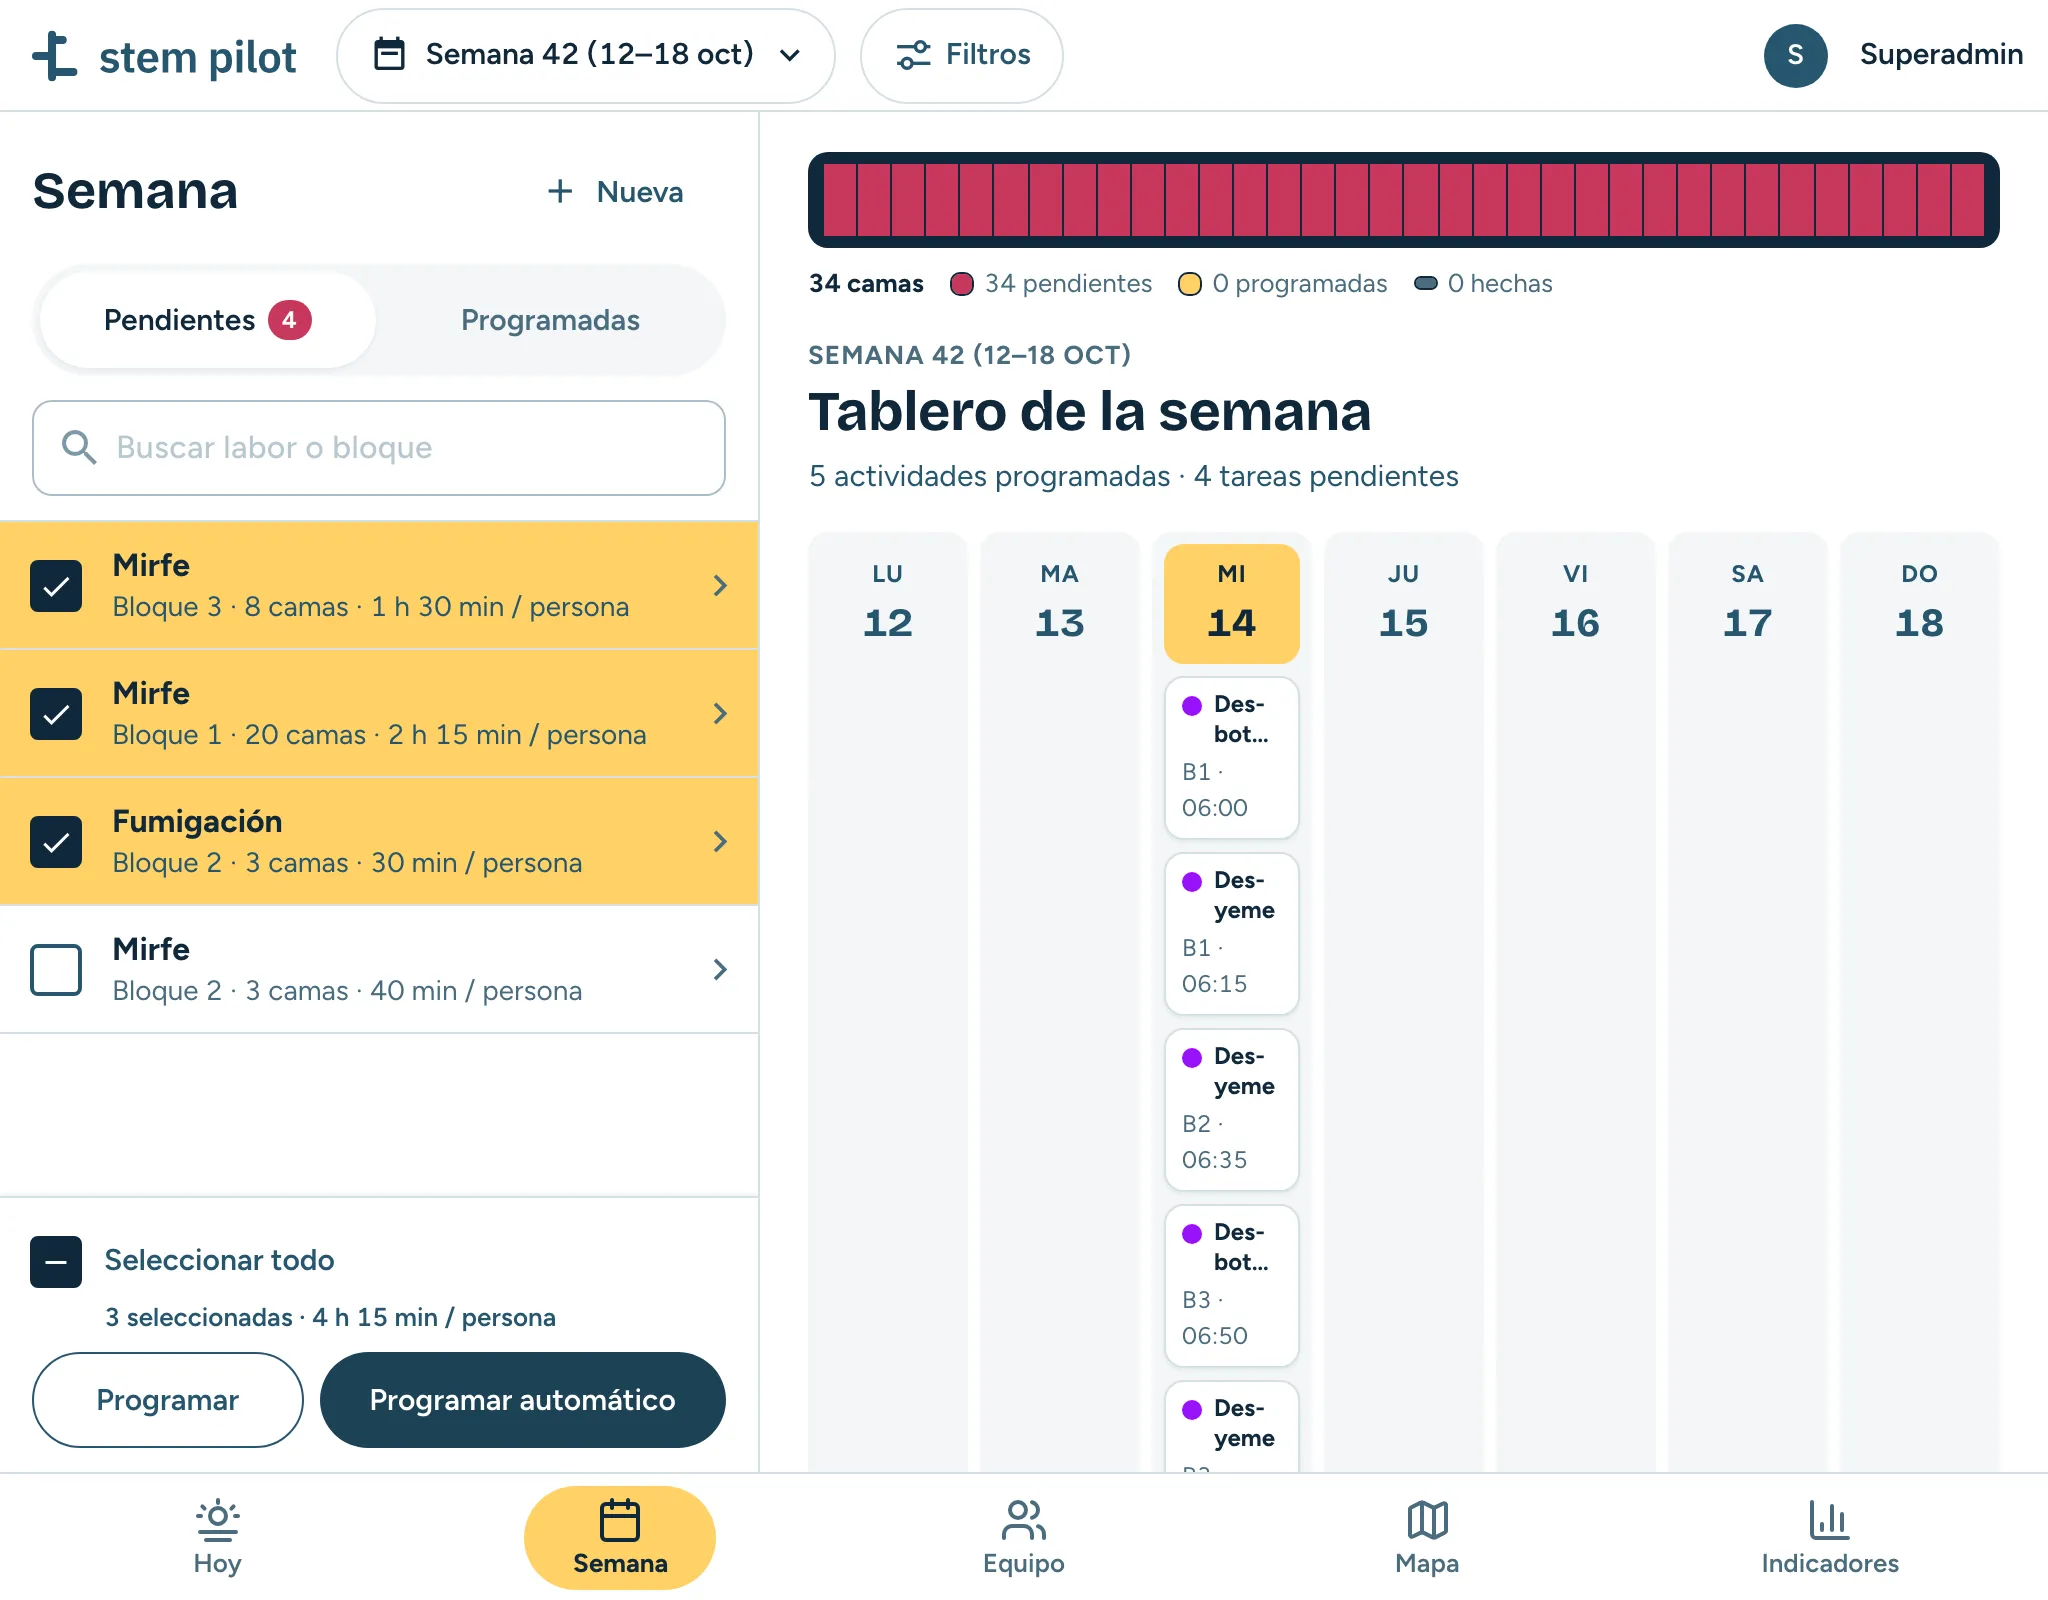The image size is (2048, 1600).
Task: Uncheck Mirfe Bloque 3 task checkbox
Action: pos(56,586)
